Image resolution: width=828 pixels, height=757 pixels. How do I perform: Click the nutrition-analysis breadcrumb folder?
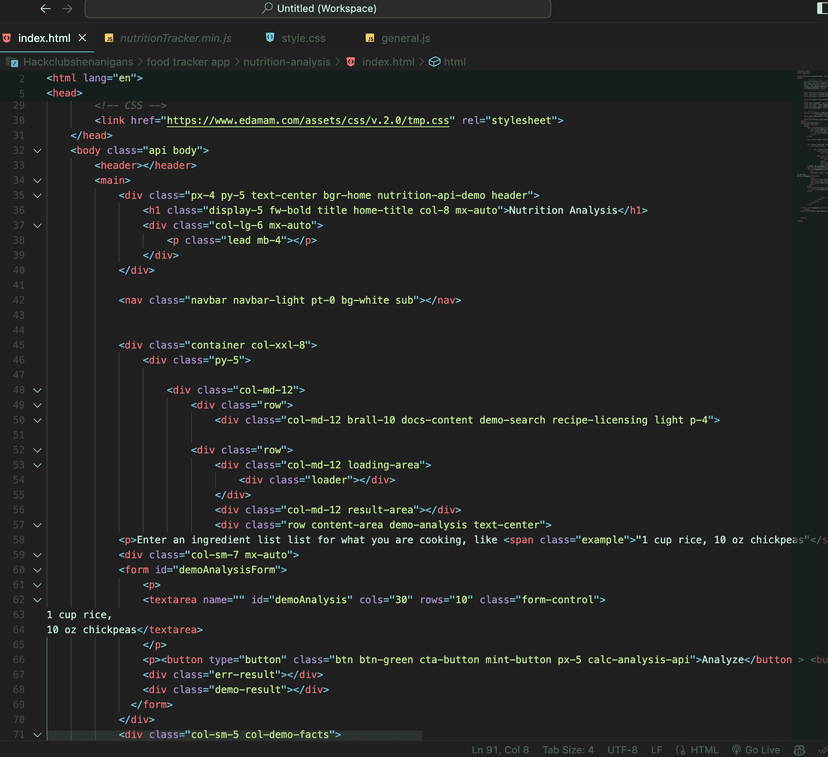286,62
